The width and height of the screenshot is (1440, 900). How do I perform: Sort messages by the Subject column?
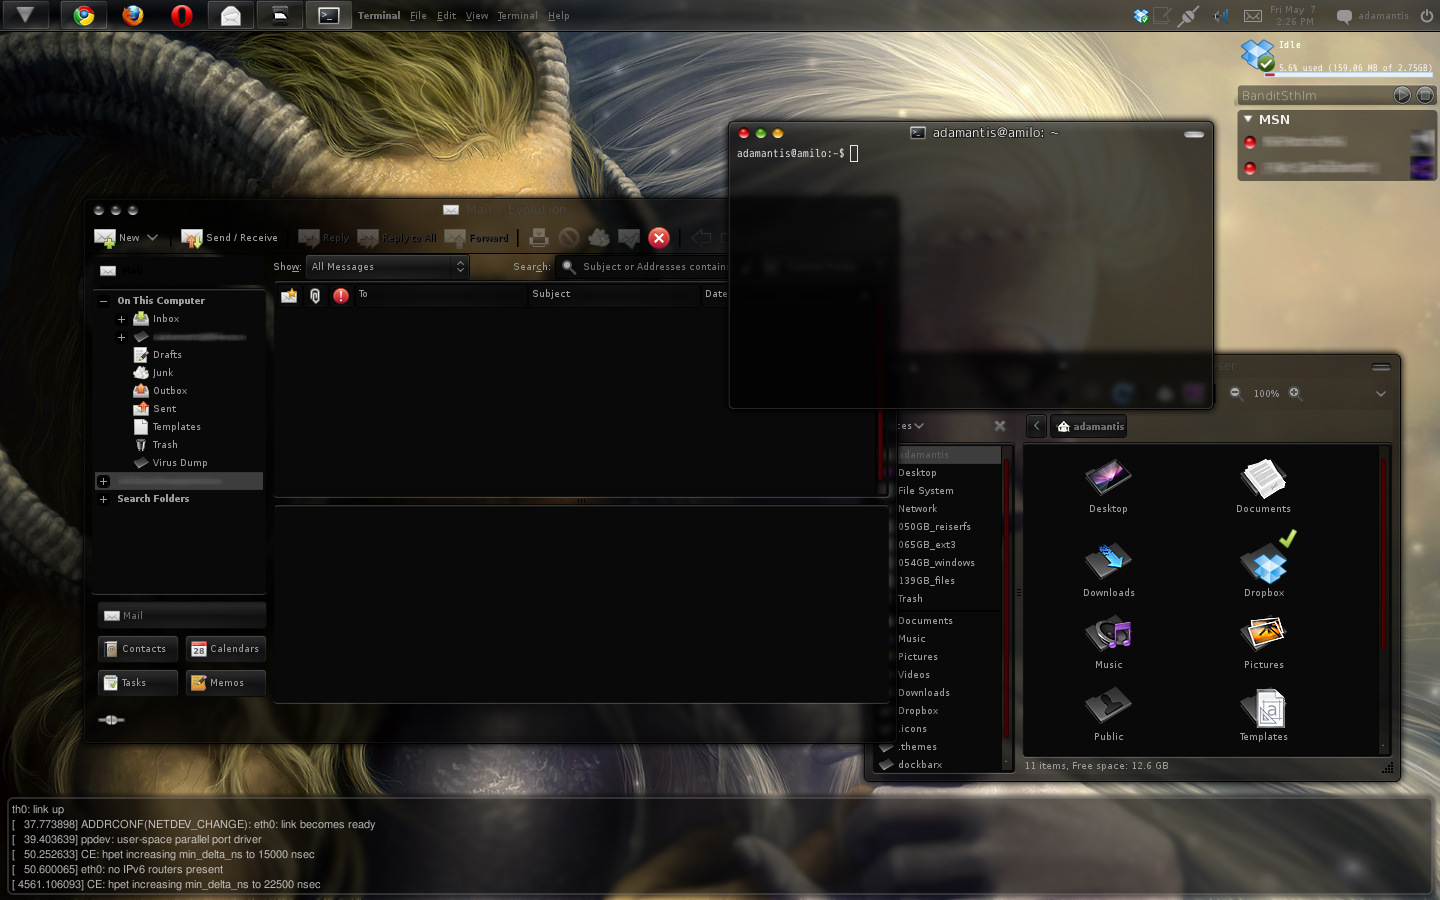point(614,294)
